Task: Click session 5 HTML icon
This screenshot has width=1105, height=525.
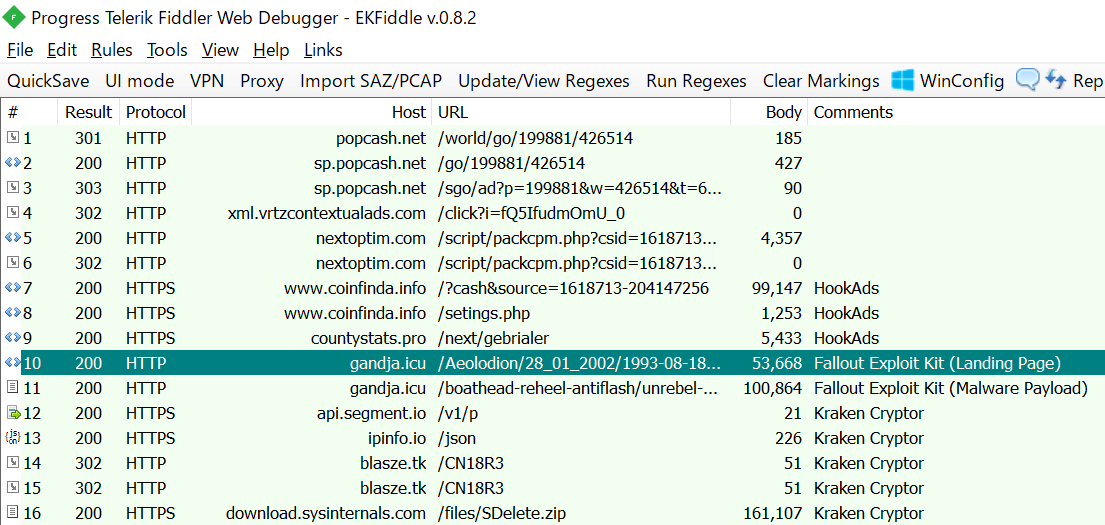Action: pyautogui.click(x=13, y=237)
